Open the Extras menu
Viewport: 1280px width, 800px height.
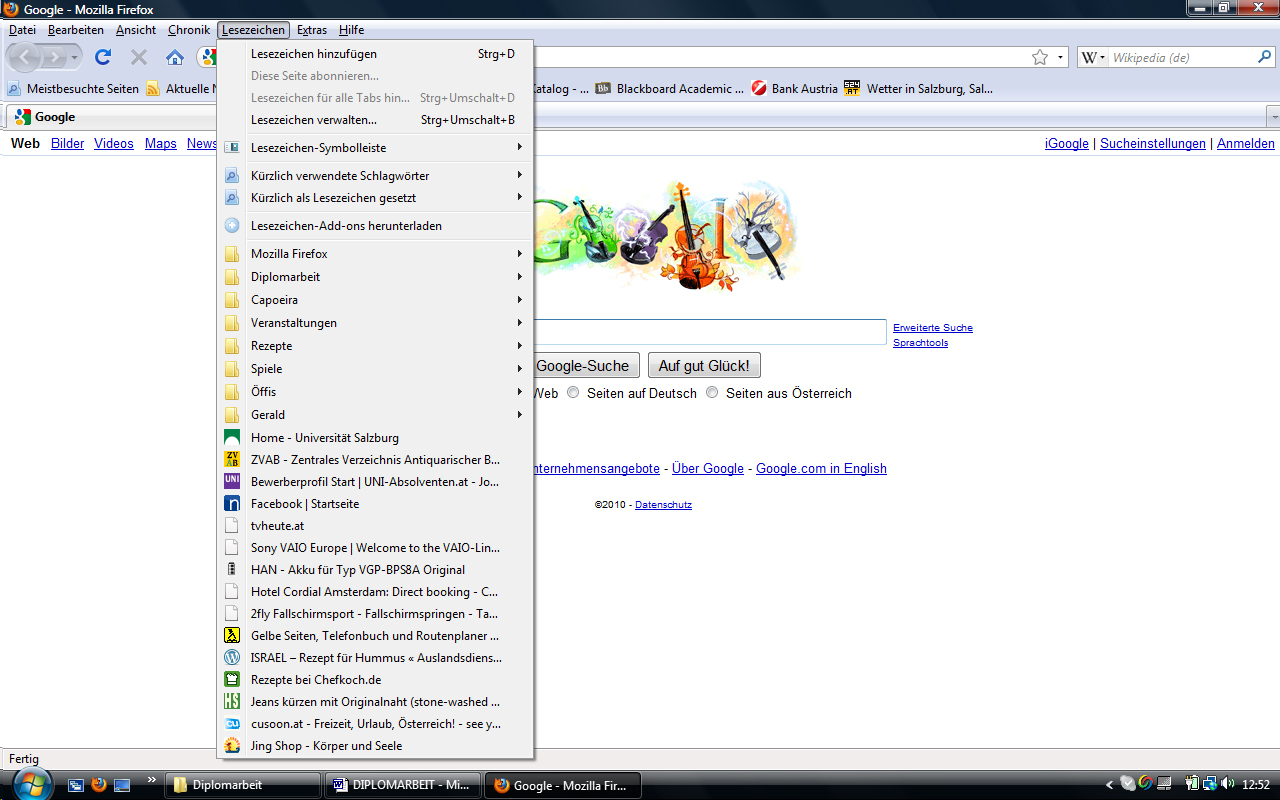click(x=312, y=30)
